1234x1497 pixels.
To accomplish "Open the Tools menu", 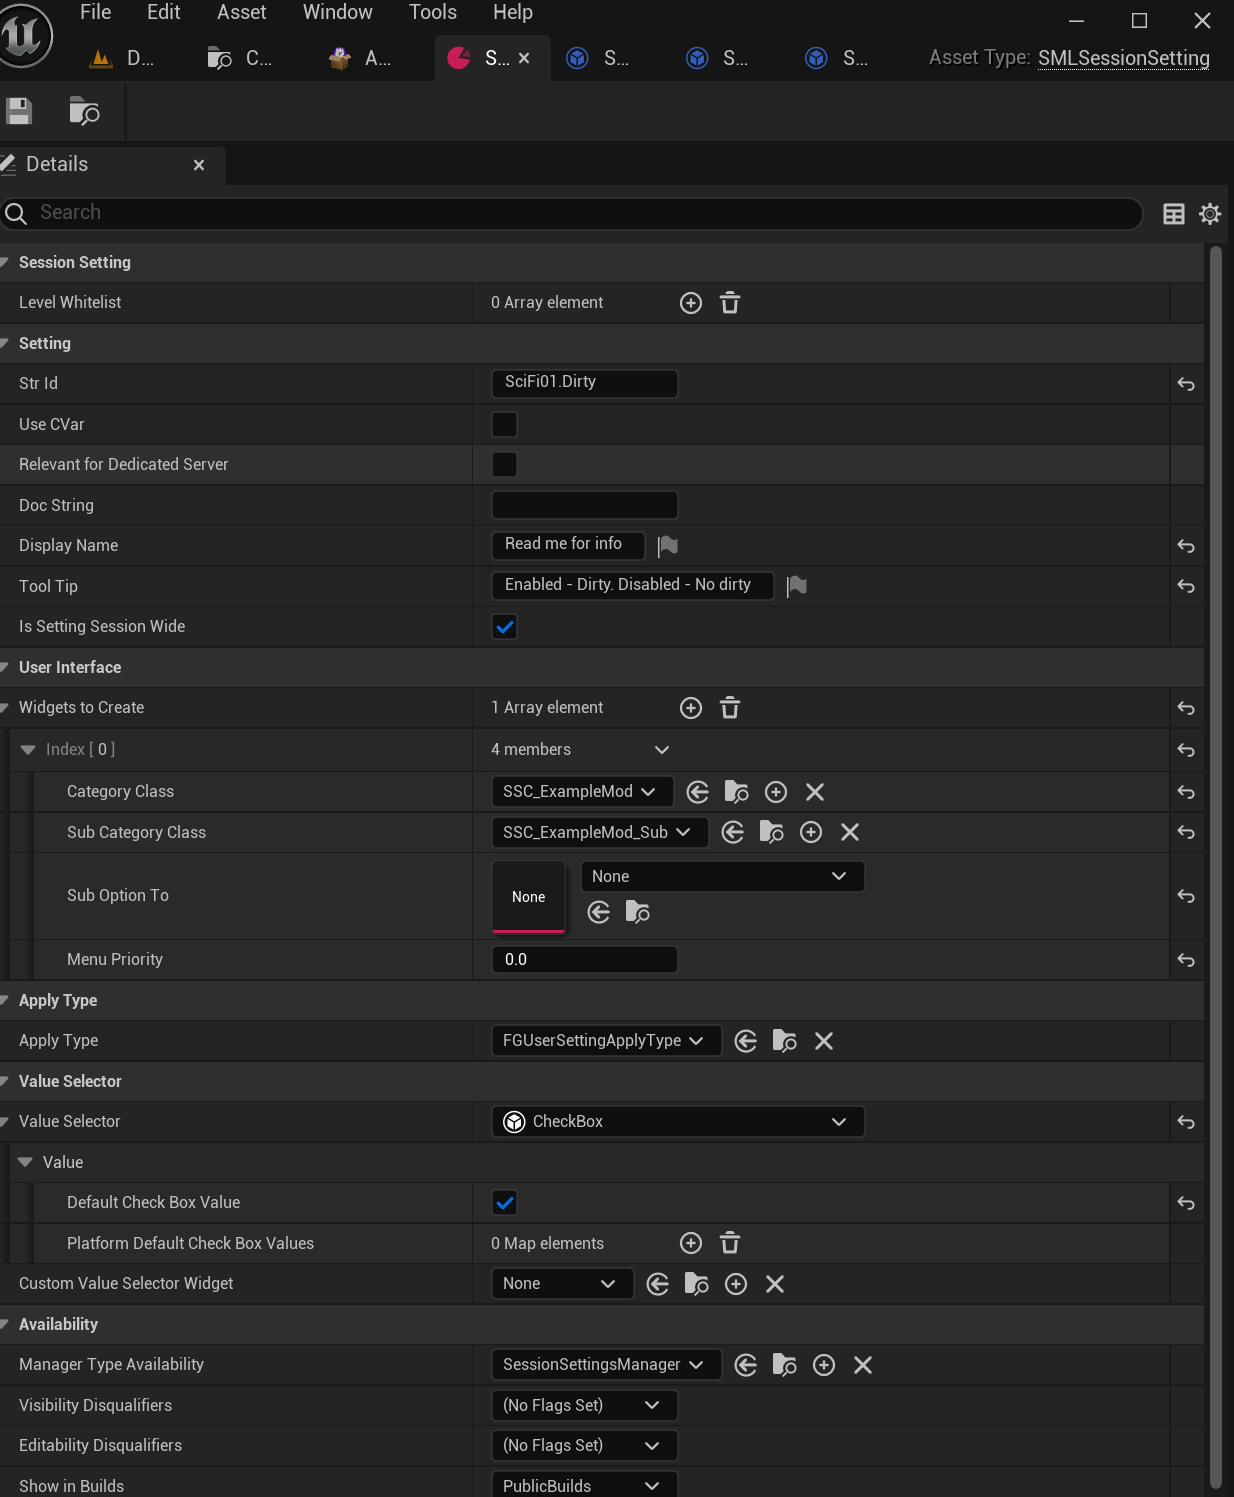I will [433, 12].
